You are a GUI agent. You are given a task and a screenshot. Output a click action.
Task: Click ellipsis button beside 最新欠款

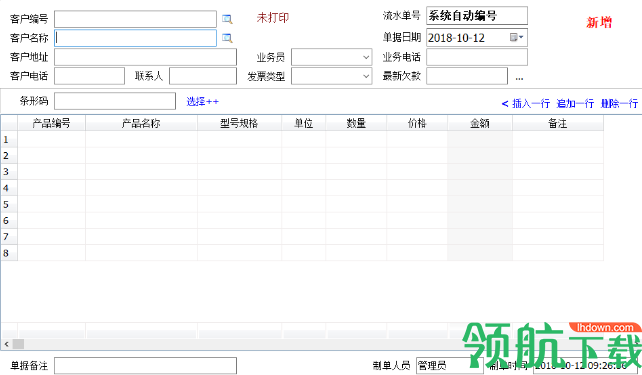[x=519, y=78]
